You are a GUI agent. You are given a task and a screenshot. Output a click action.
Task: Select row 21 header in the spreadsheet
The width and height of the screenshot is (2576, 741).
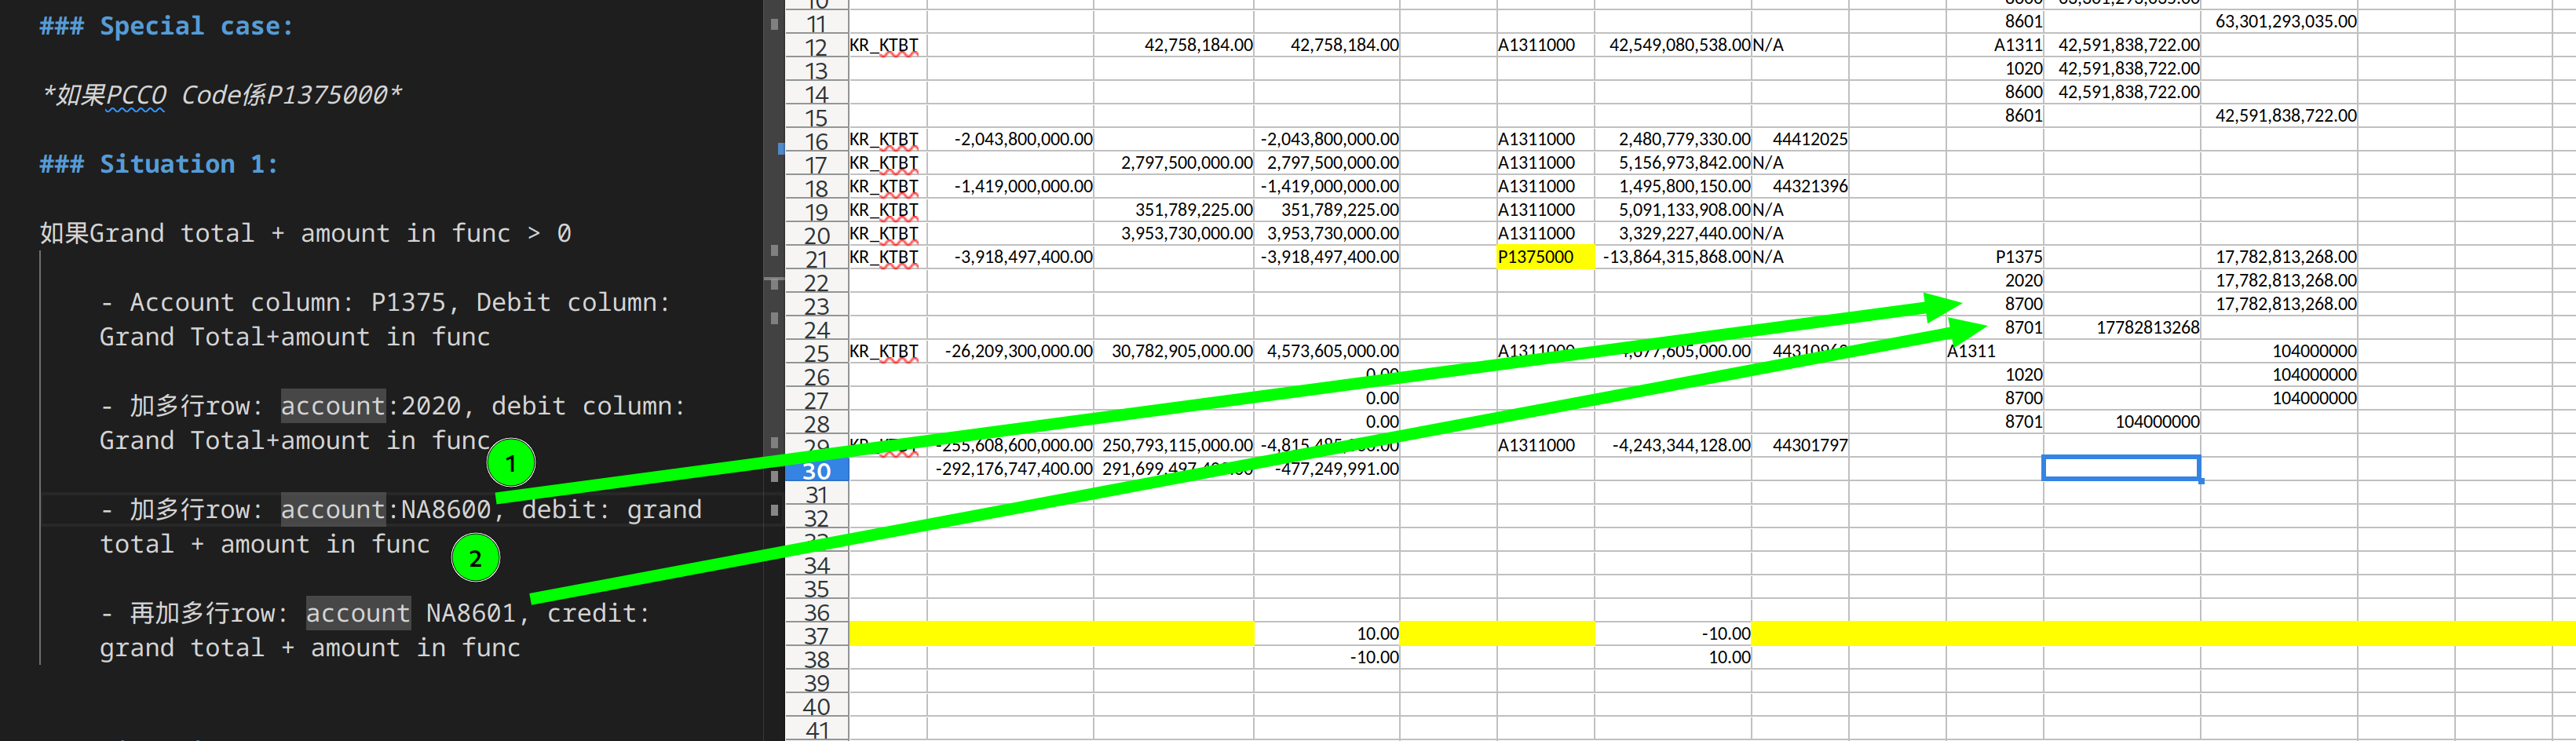(x=816, y=258)
